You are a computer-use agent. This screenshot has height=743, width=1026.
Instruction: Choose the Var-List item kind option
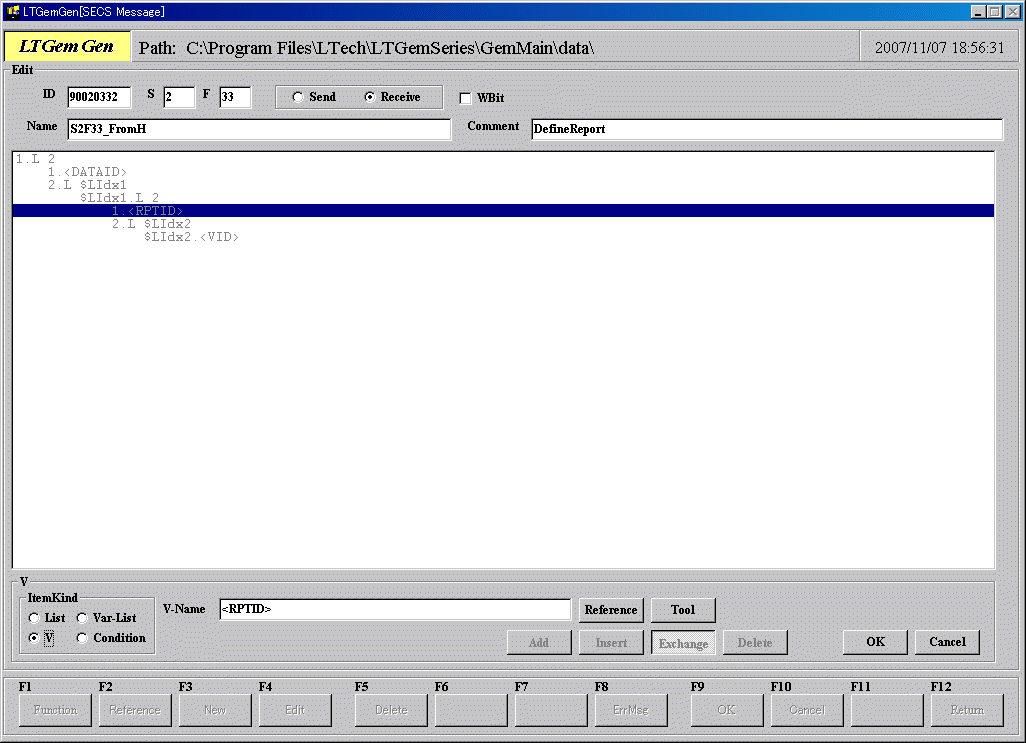[x=83, y=618]
